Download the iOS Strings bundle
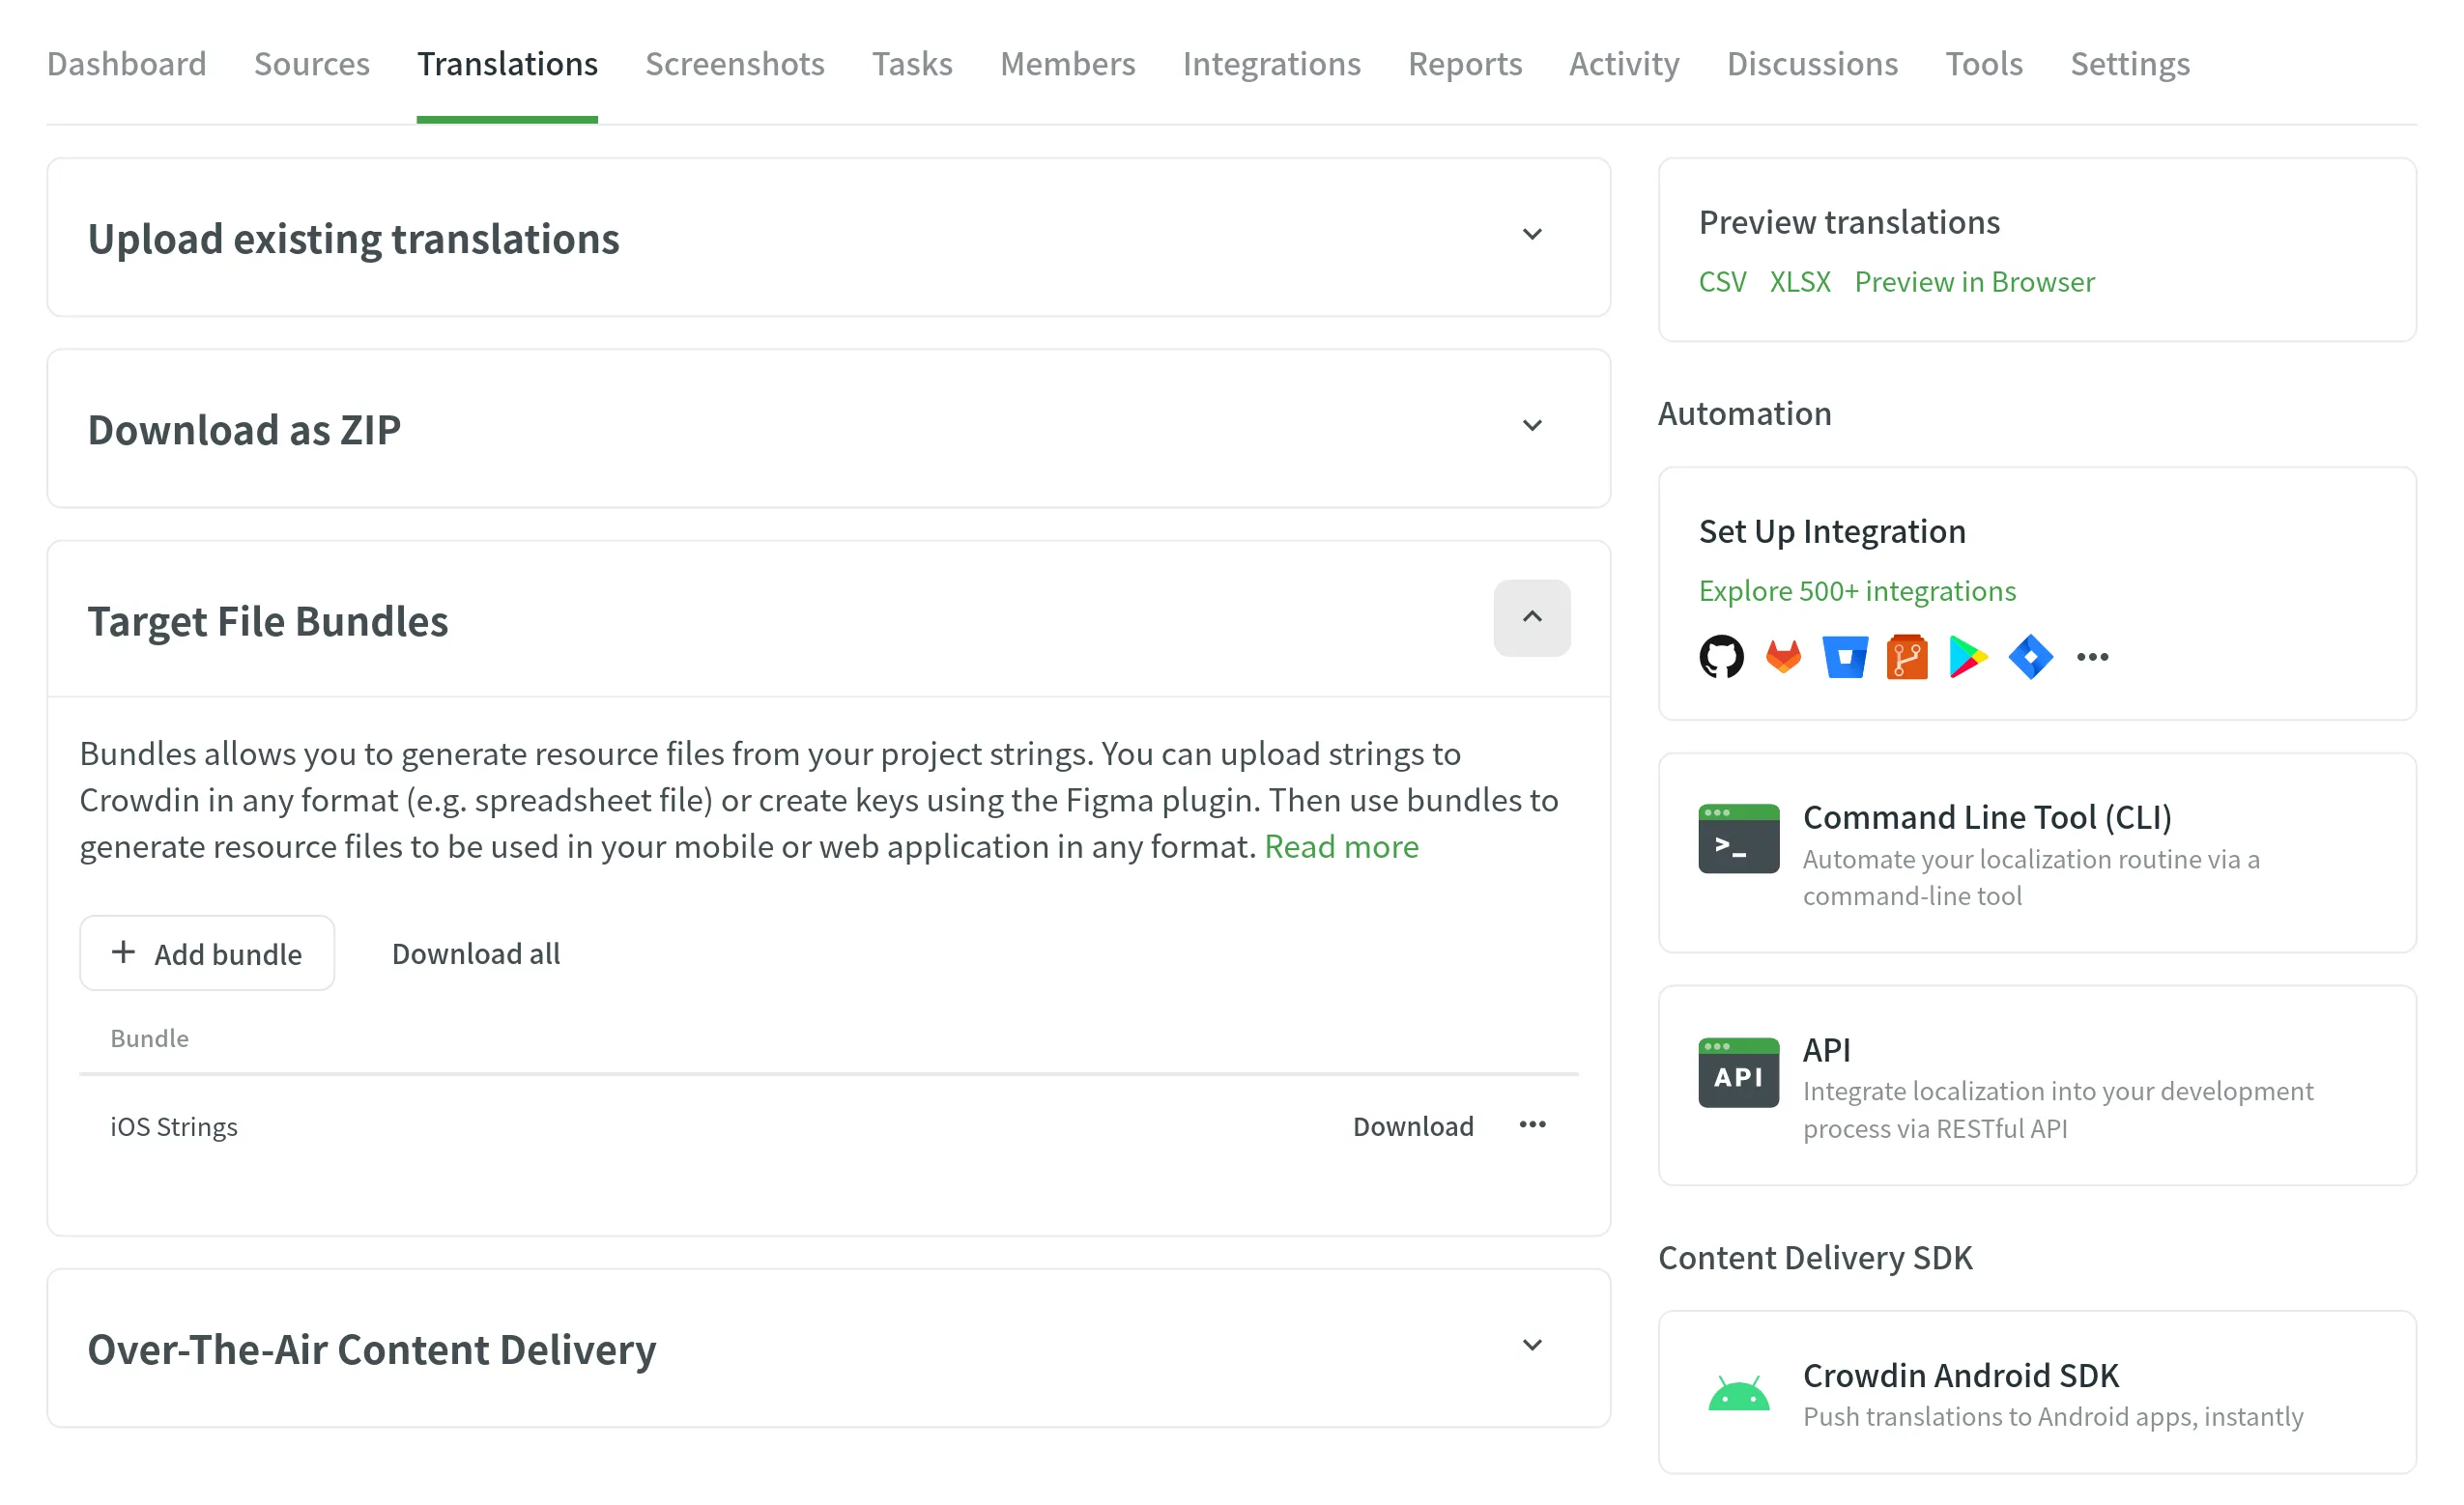Viewport: 2464px width, 1505px height. (x=1412, y=1126)
